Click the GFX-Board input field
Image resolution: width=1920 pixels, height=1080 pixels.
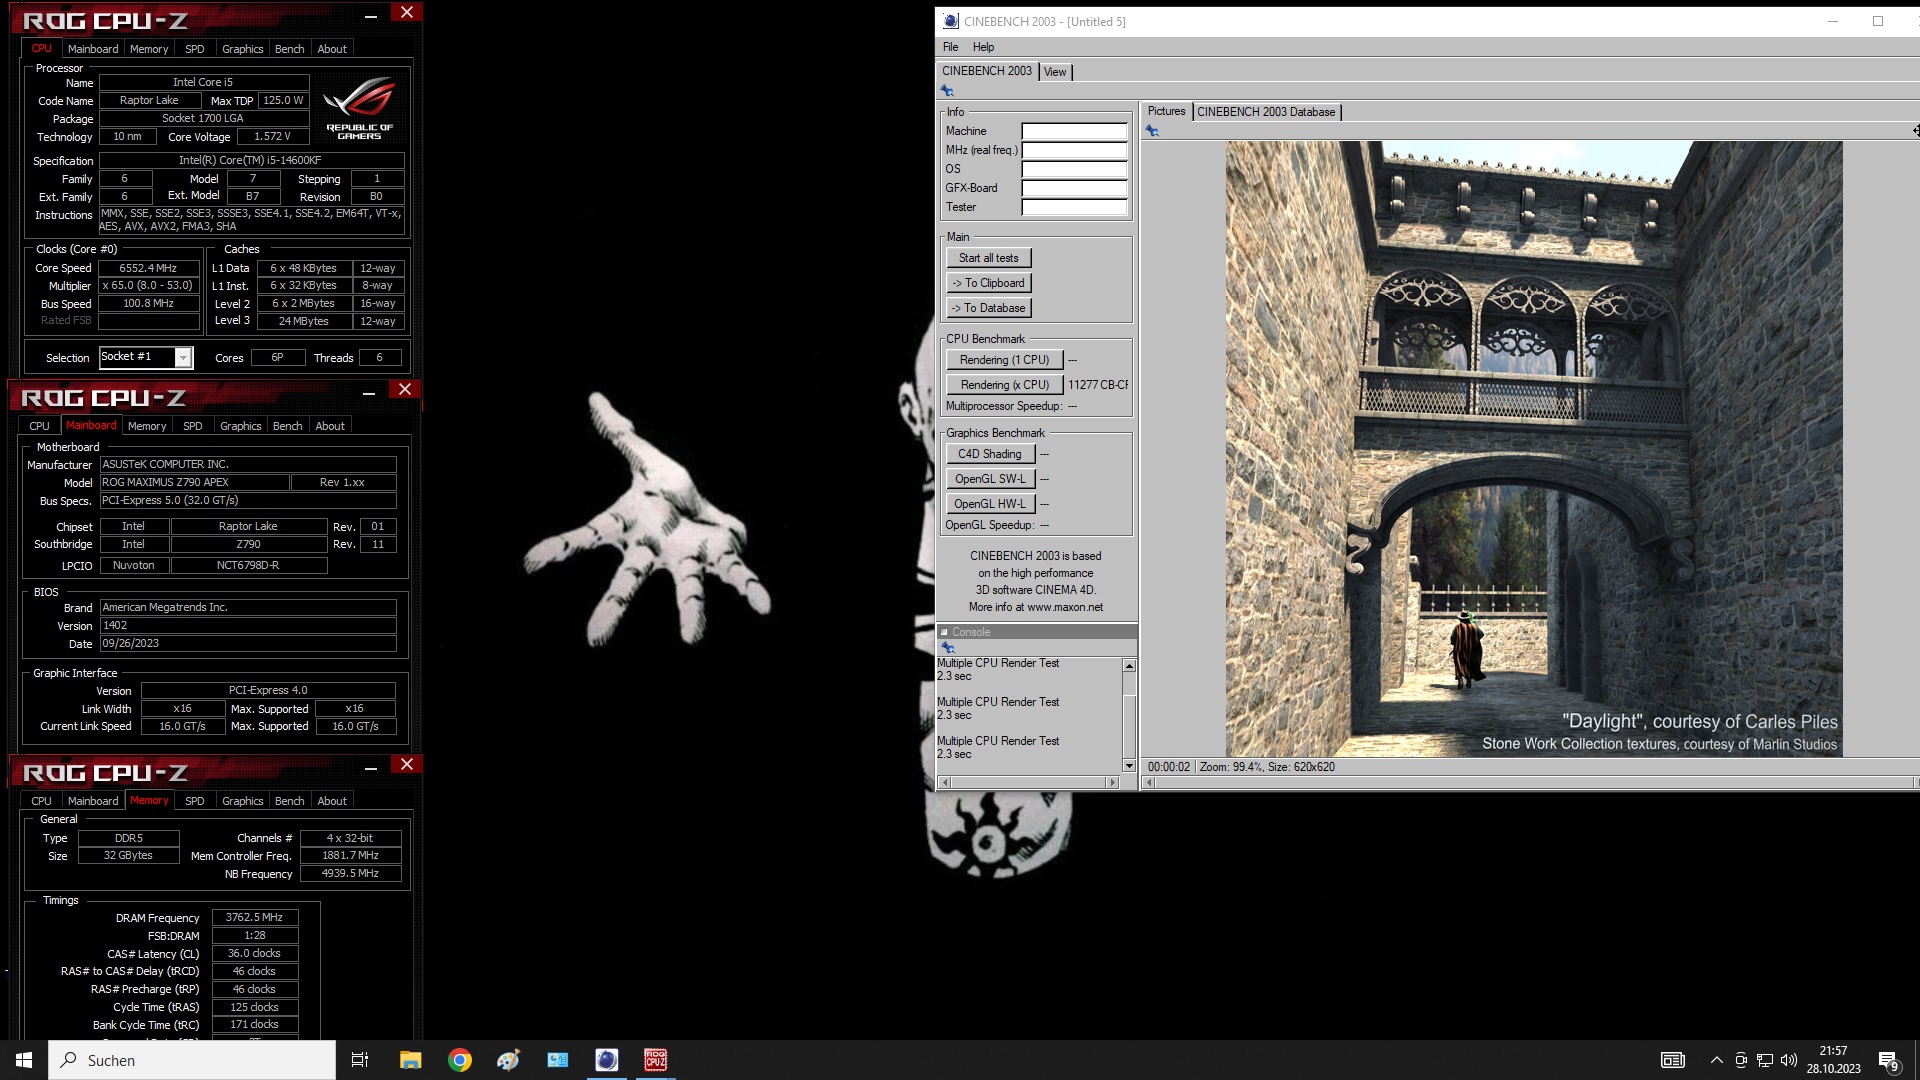(x=1074, y=188)
